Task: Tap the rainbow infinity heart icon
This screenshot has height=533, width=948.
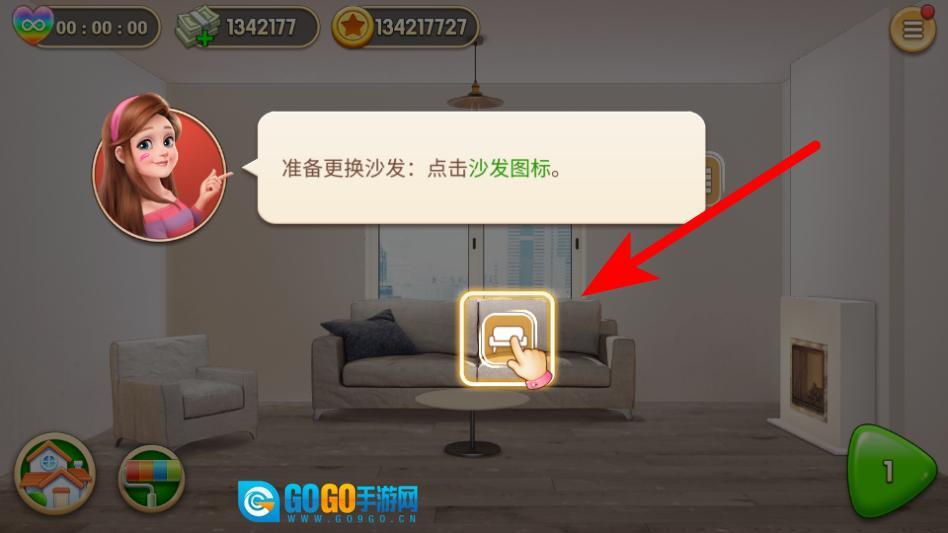Action: click(33, 25)
